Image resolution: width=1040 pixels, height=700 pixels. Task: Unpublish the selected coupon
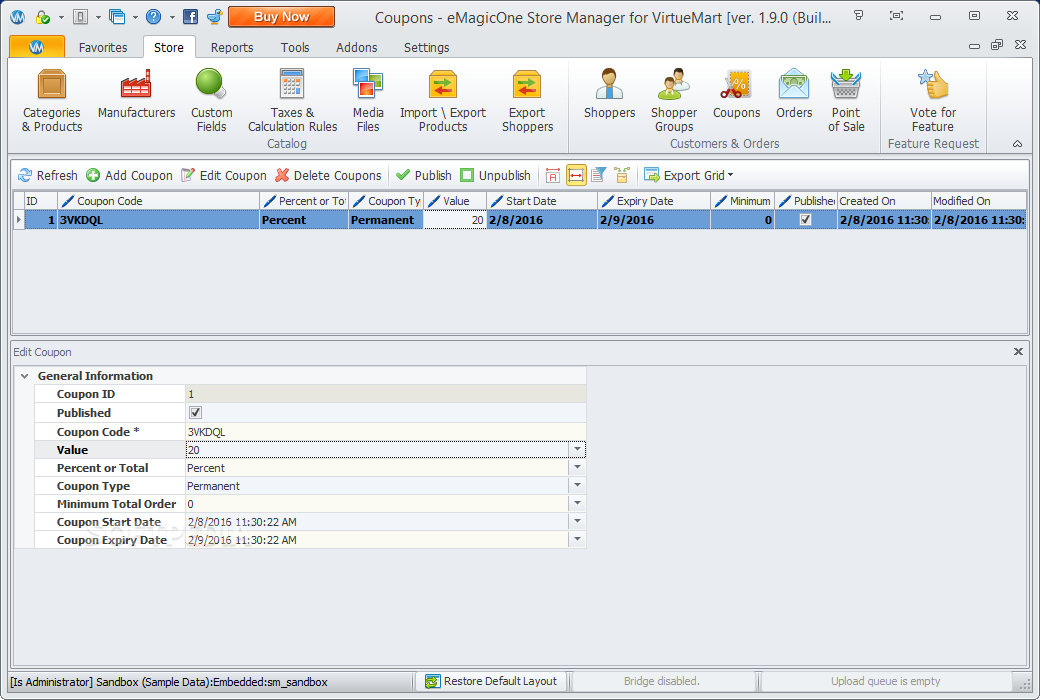495,175
